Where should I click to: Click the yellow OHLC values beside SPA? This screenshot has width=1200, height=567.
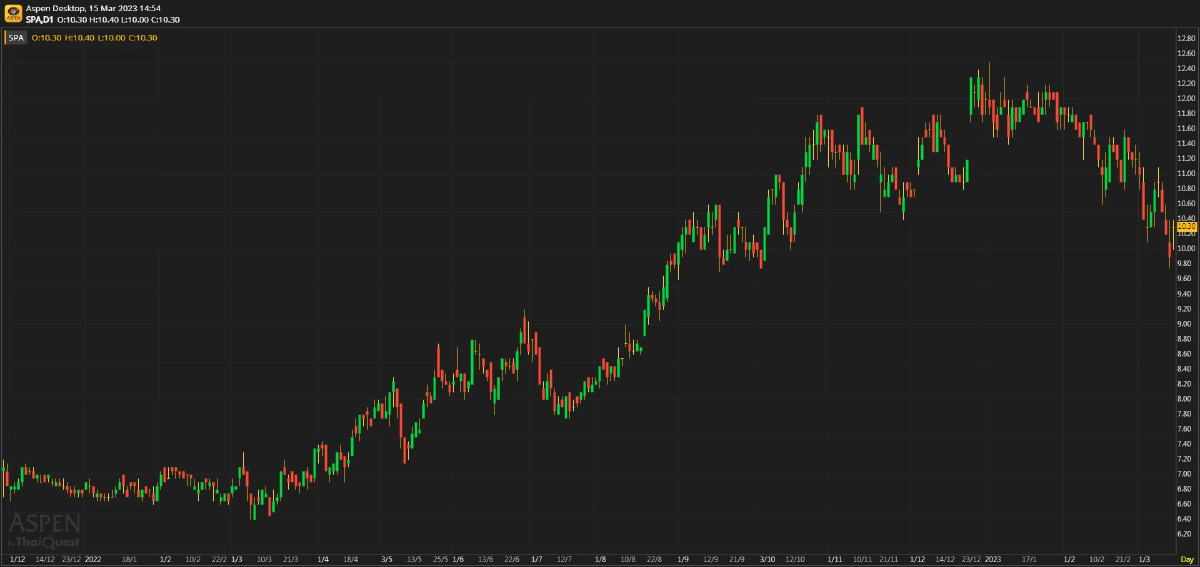pos(94,38)
